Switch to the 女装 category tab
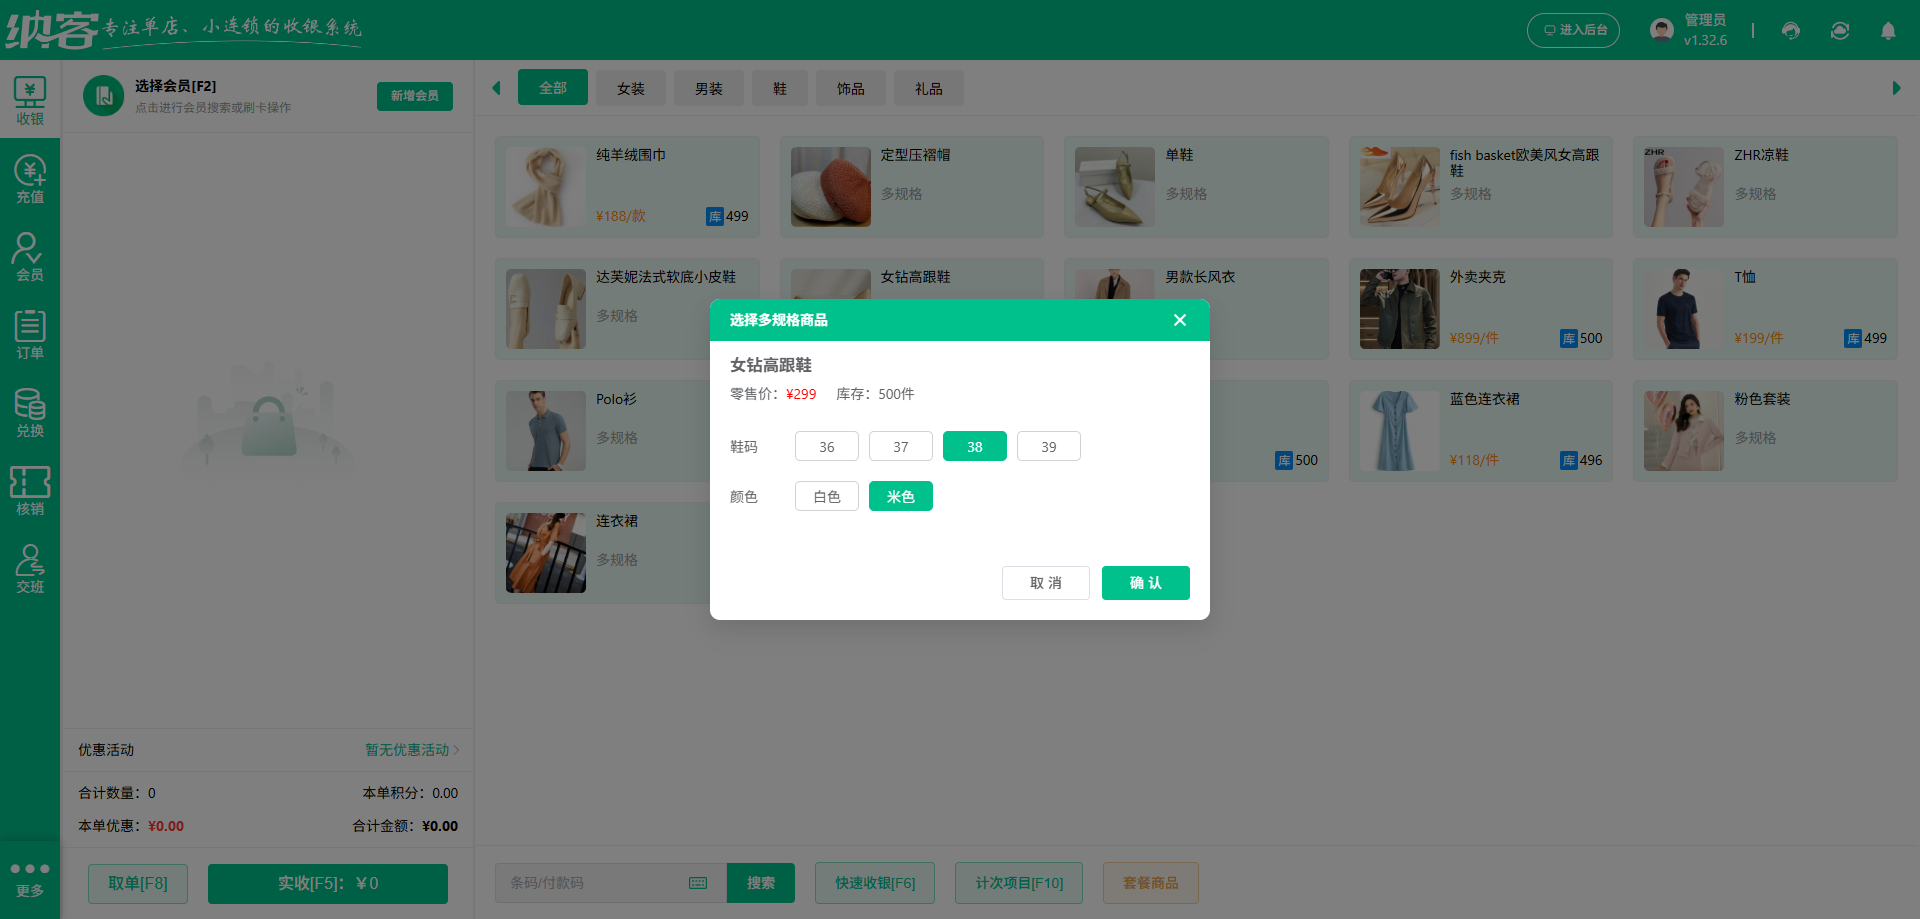 tap(630, 88)
